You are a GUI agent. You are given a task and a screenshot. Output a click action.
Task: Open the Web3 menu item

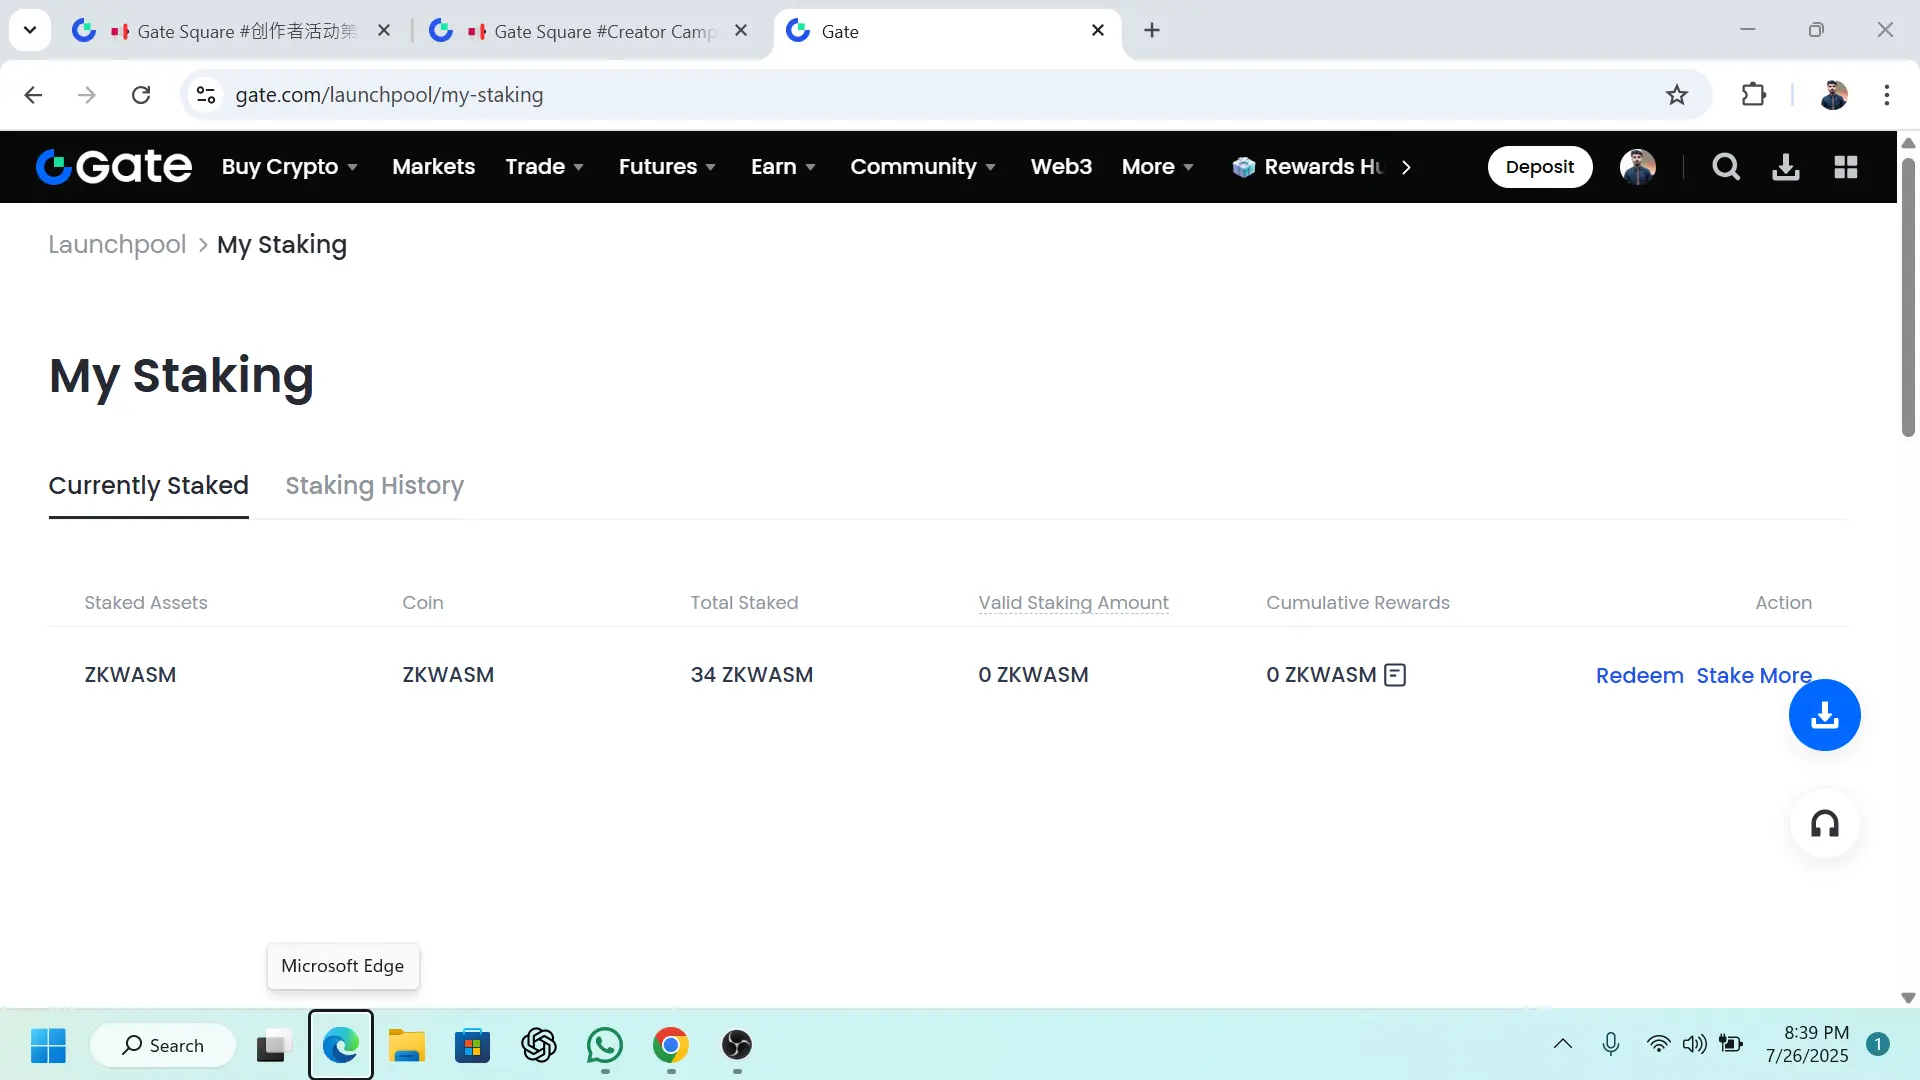point(1062,167)
